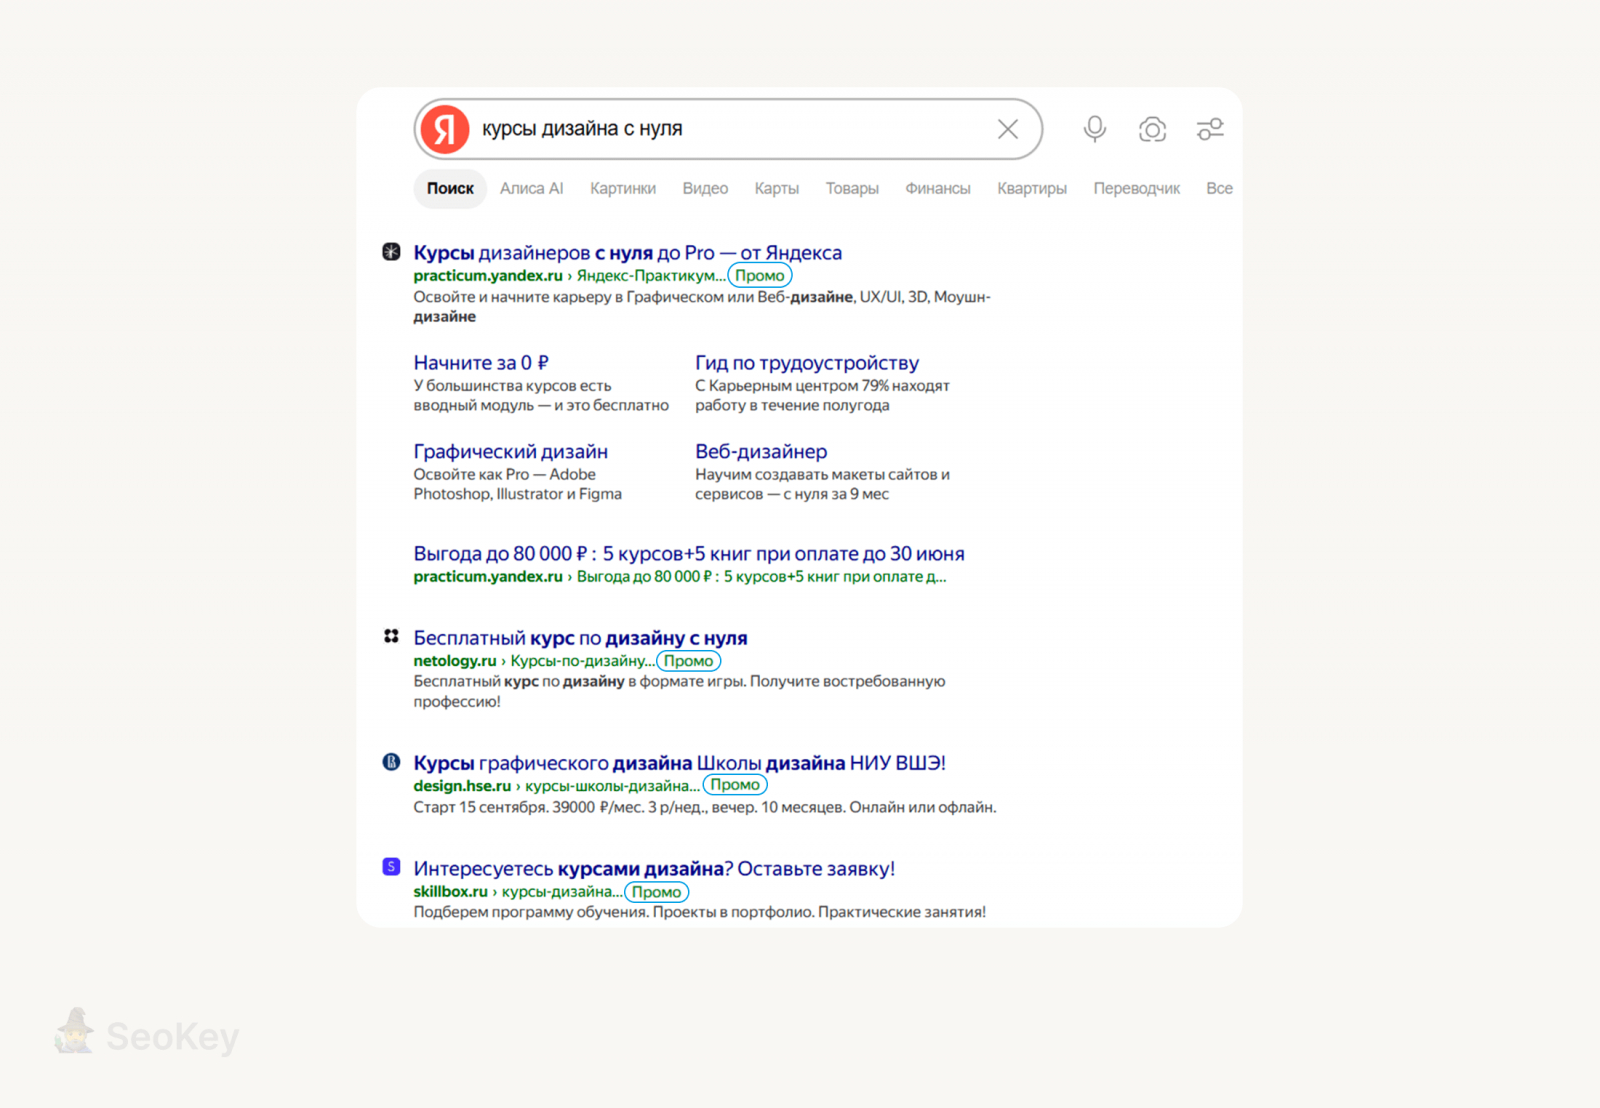Open the 'Графический дизайн' sitelink
Image resolution: width=1600 pixels, height=1108 pixels.
(x=511, y=452)
